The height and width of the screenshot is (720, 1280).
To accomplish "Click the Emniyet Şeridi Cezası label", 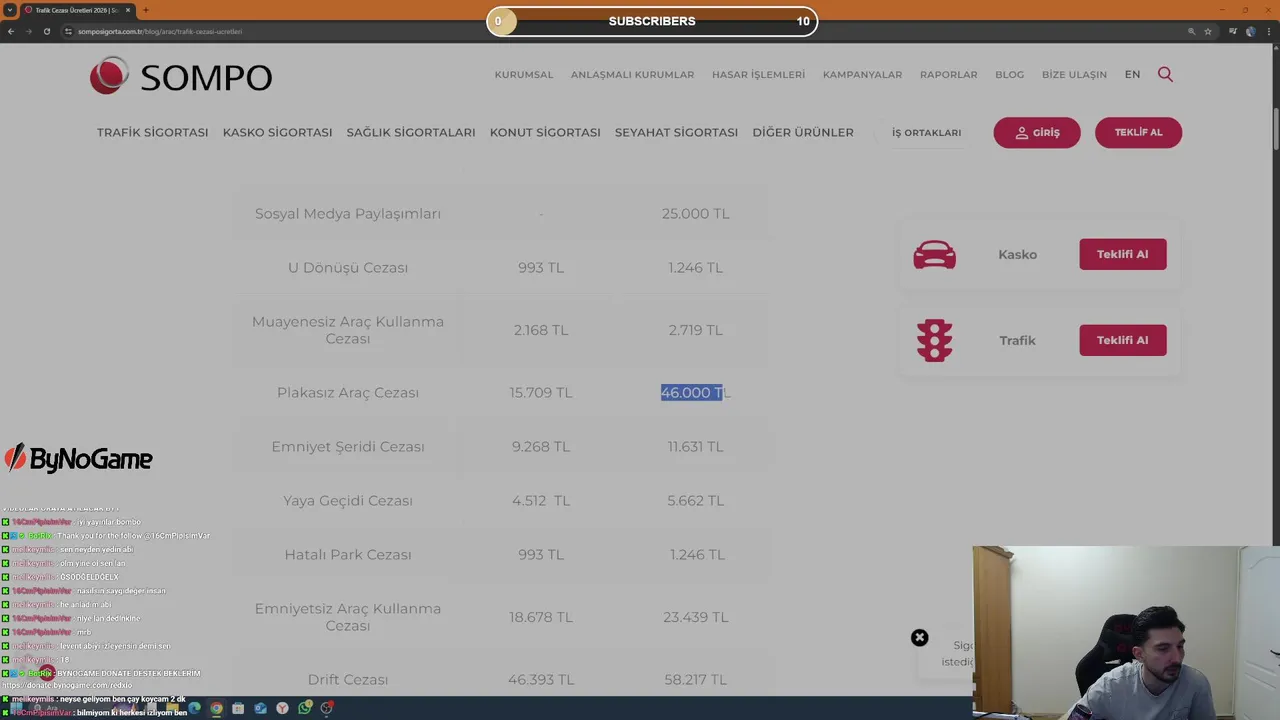I will pyautogui.click(x=348, y=447).
